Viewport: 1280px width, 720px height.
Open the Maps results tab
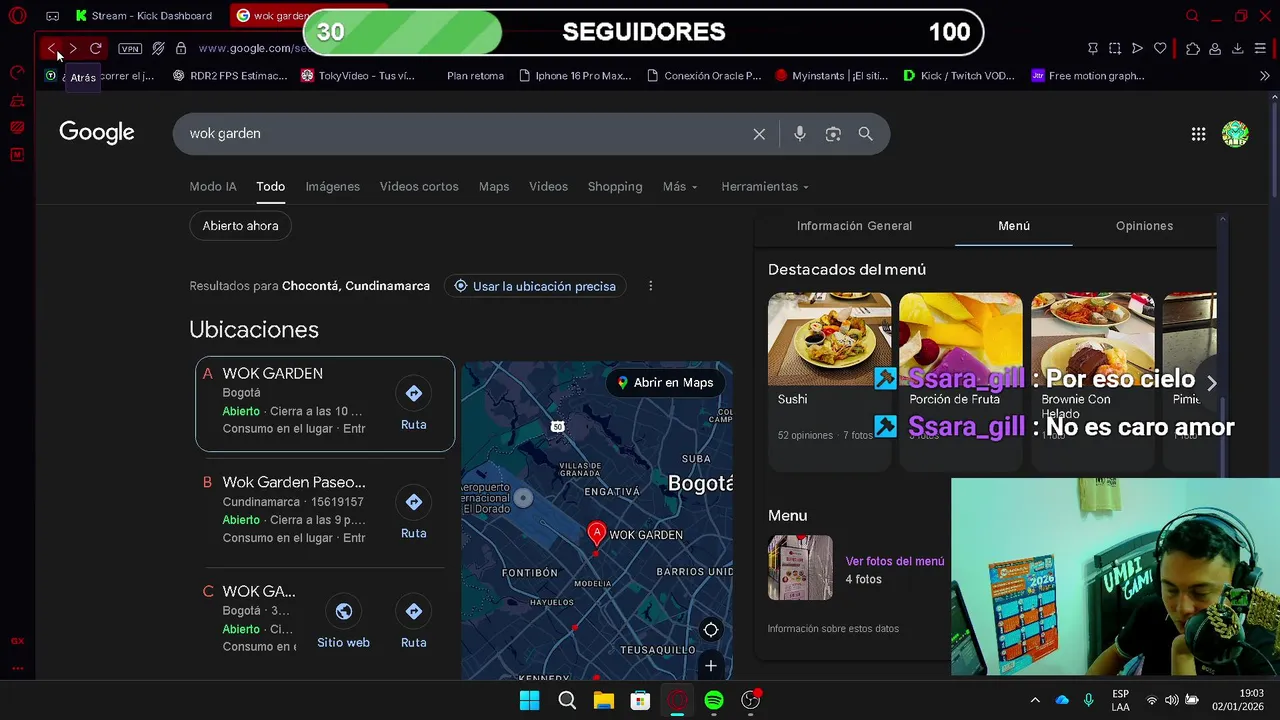(494, 187)
